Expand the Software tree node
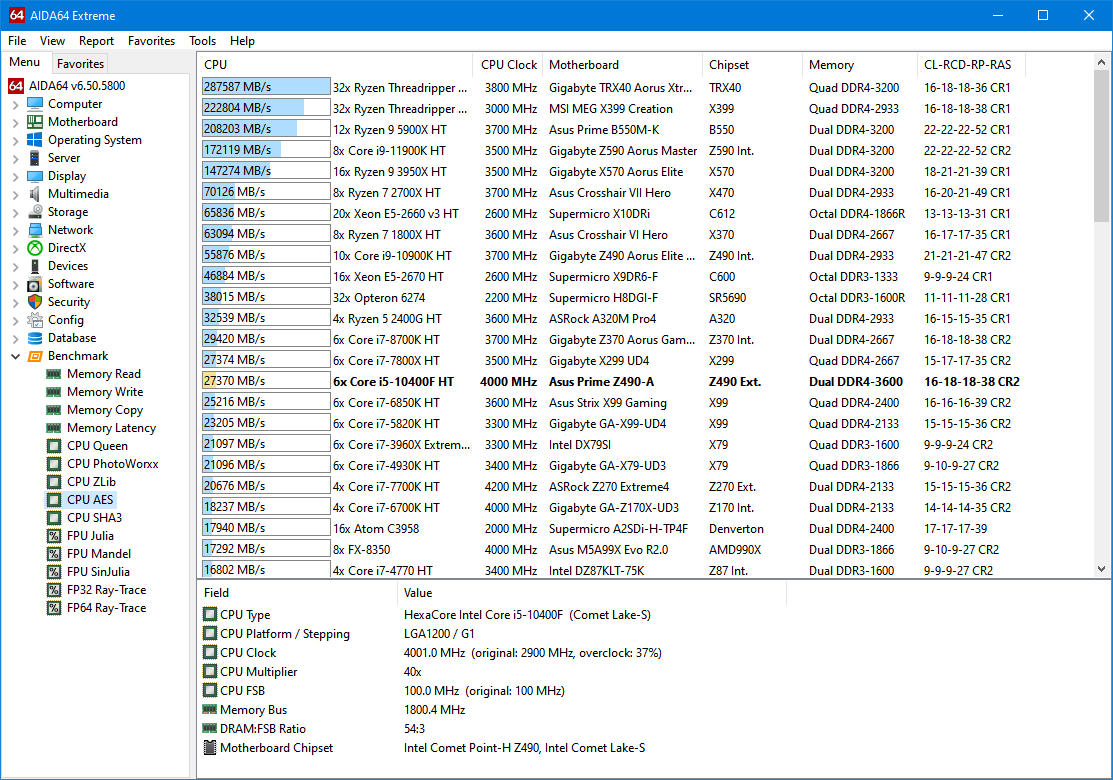The image size is (1113, 780). pos(16,284)
